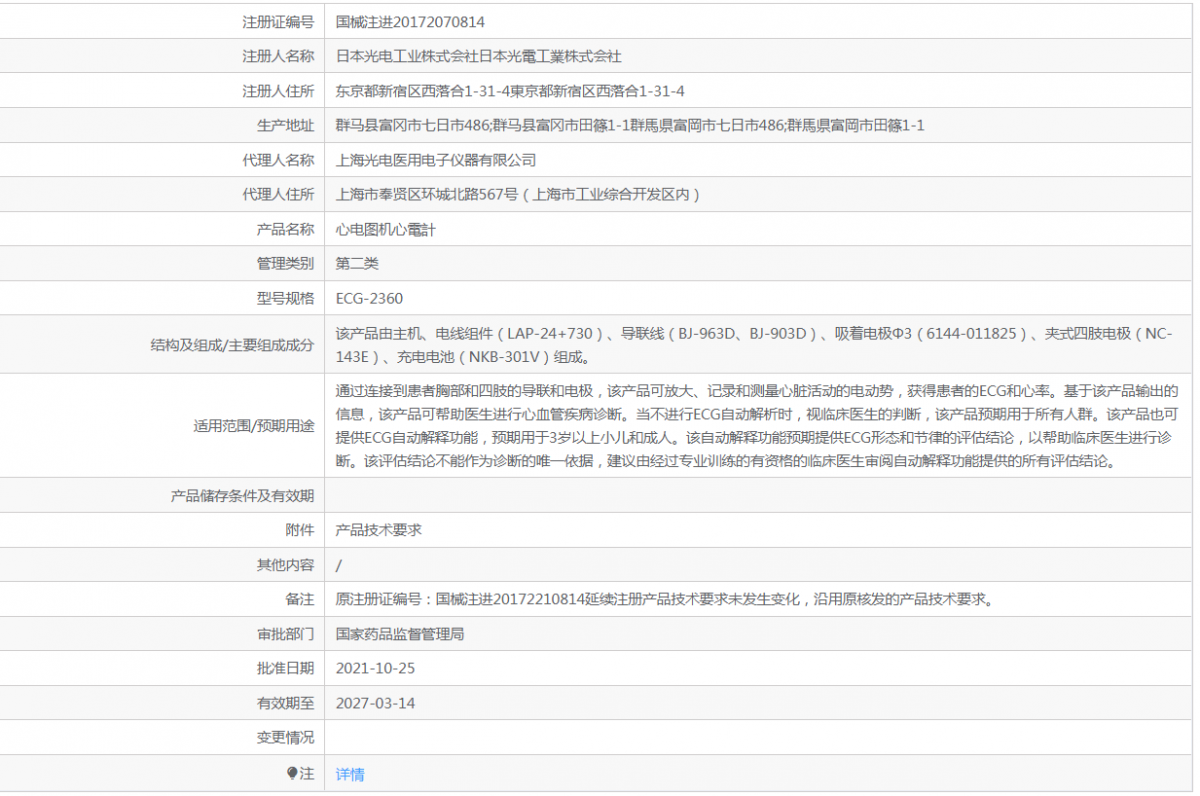Viewport: 1200px width, 796px height.
Task: Click the expiry date 2027-03-14
Action: click(x=375, y=703)
